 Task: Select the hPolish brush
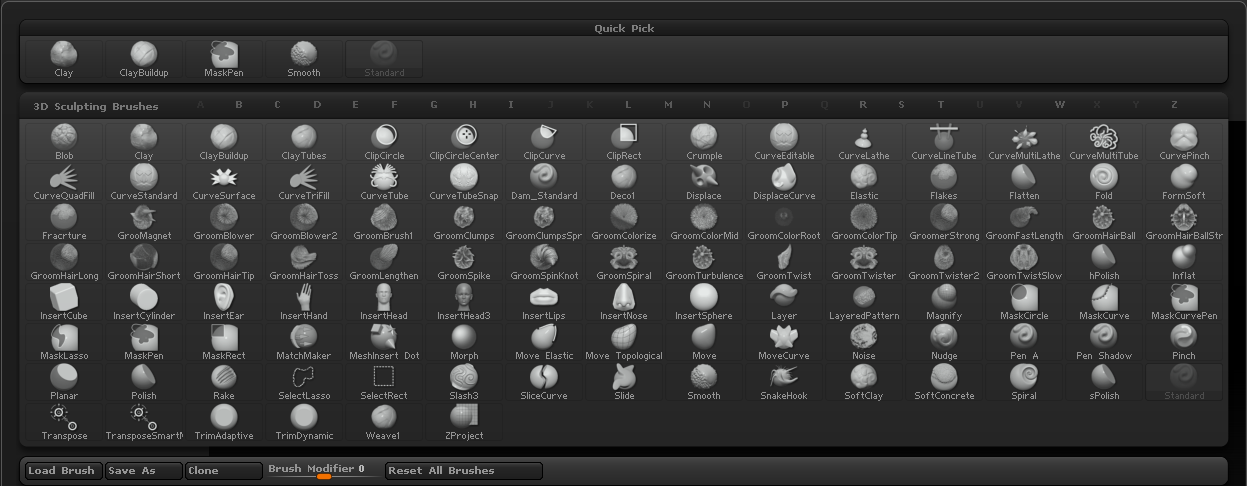click(1103, 262)
